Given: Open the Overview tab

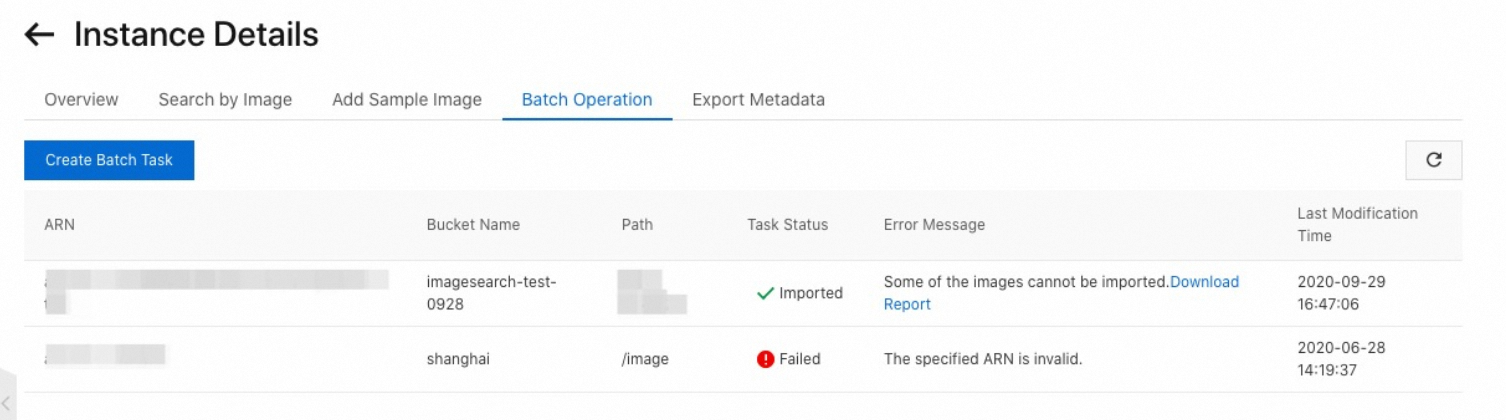Looking at the screenshot, I should tap(81, 100).
